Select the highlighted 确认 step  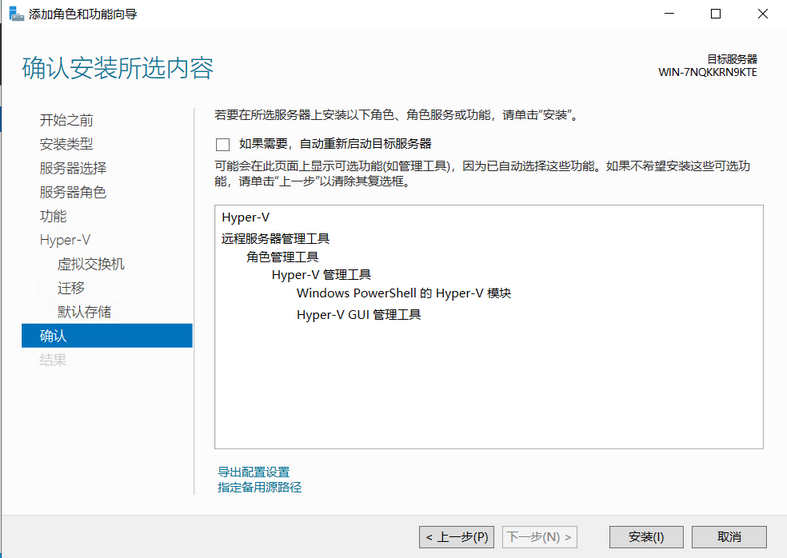click(x=107, y=336)
